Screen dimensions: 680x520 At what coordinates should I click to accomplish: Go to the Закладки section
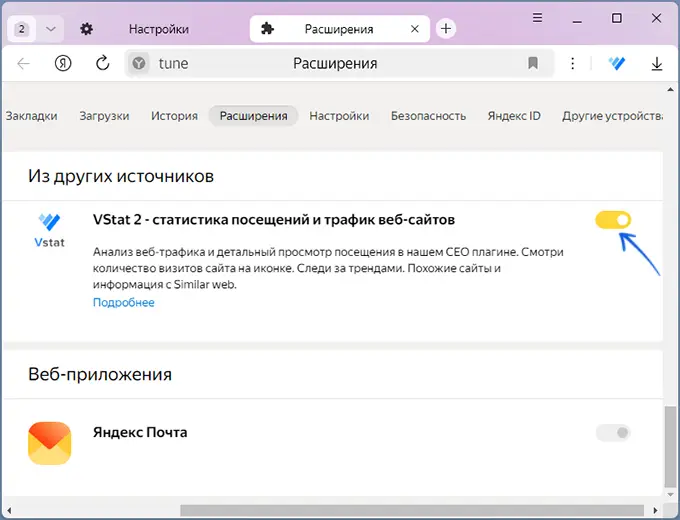tap(31, 116)
